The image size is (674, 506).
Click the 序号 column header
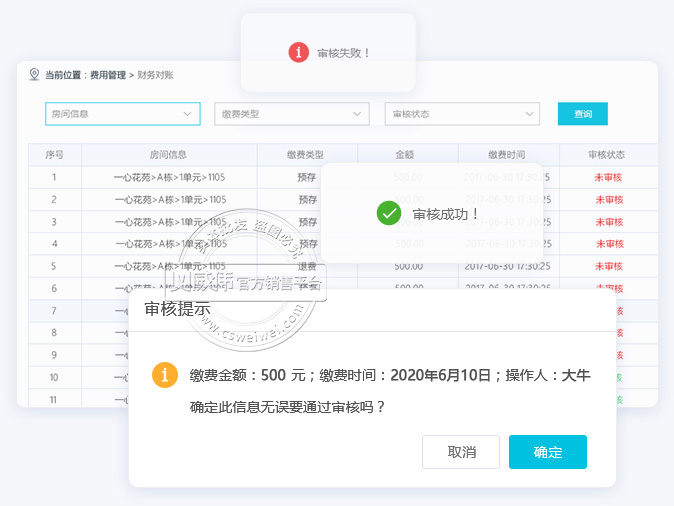(x=54, y=155)
